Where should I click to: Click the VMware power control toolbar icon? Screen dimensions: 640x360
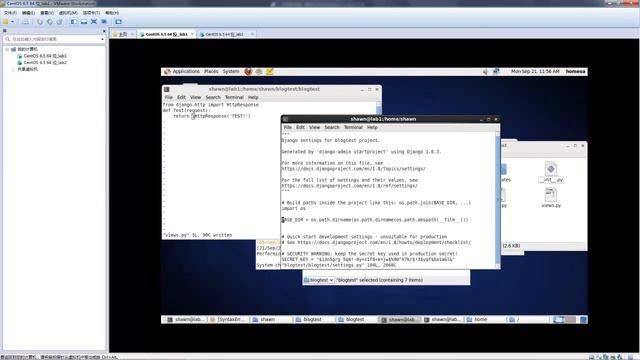coord(6,22)
